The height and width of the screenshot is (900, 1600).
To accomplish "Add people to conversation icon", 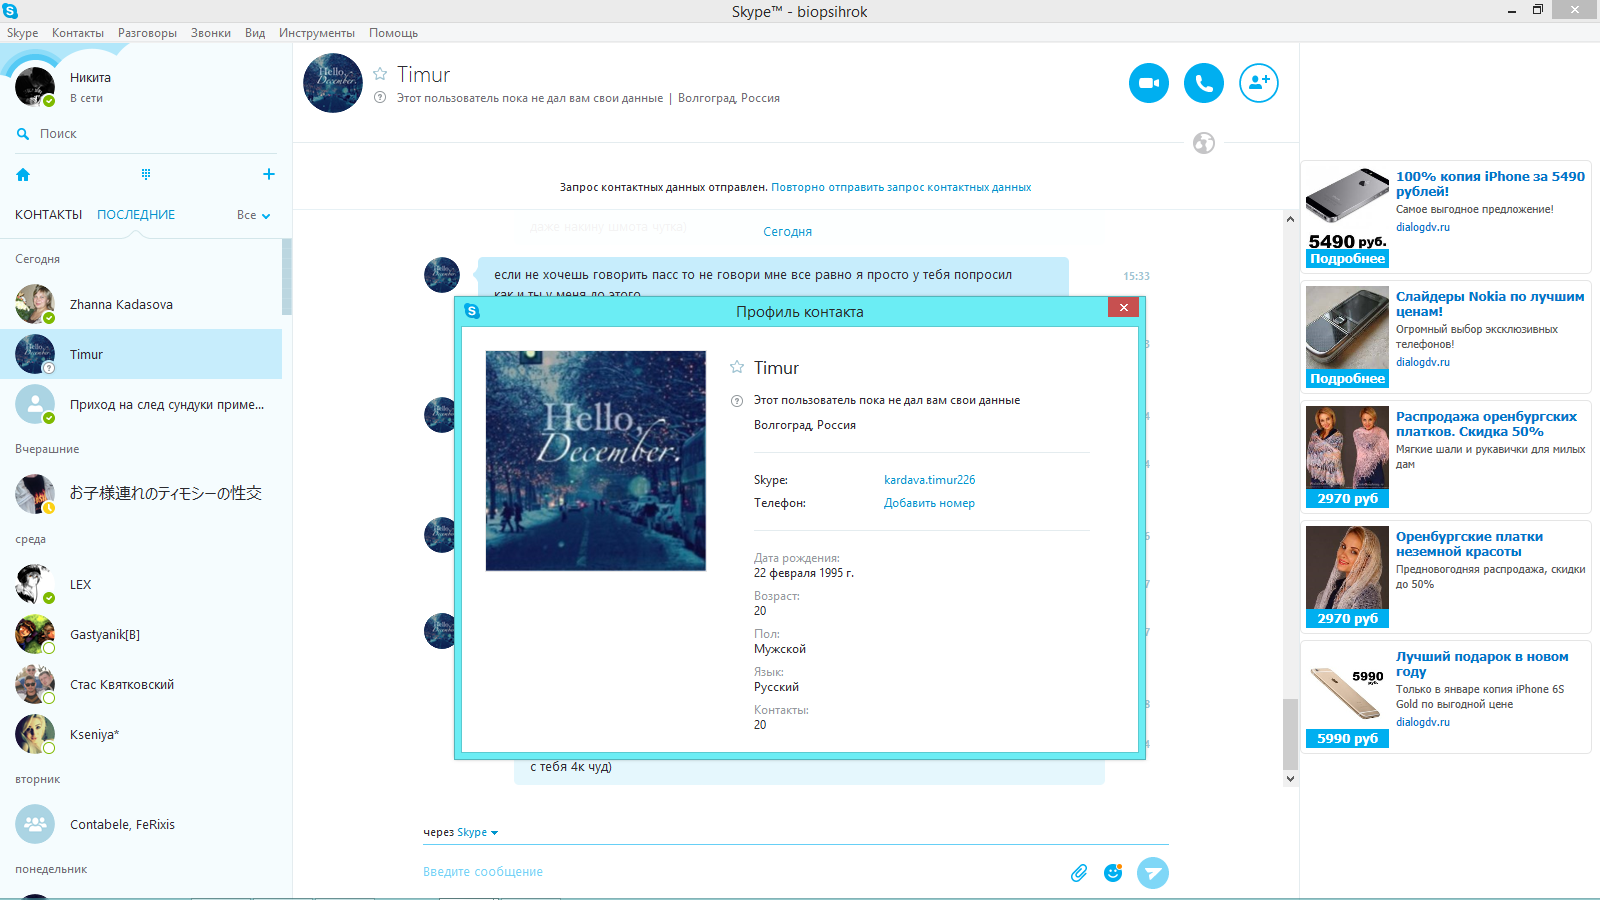I will [1259, 83].
